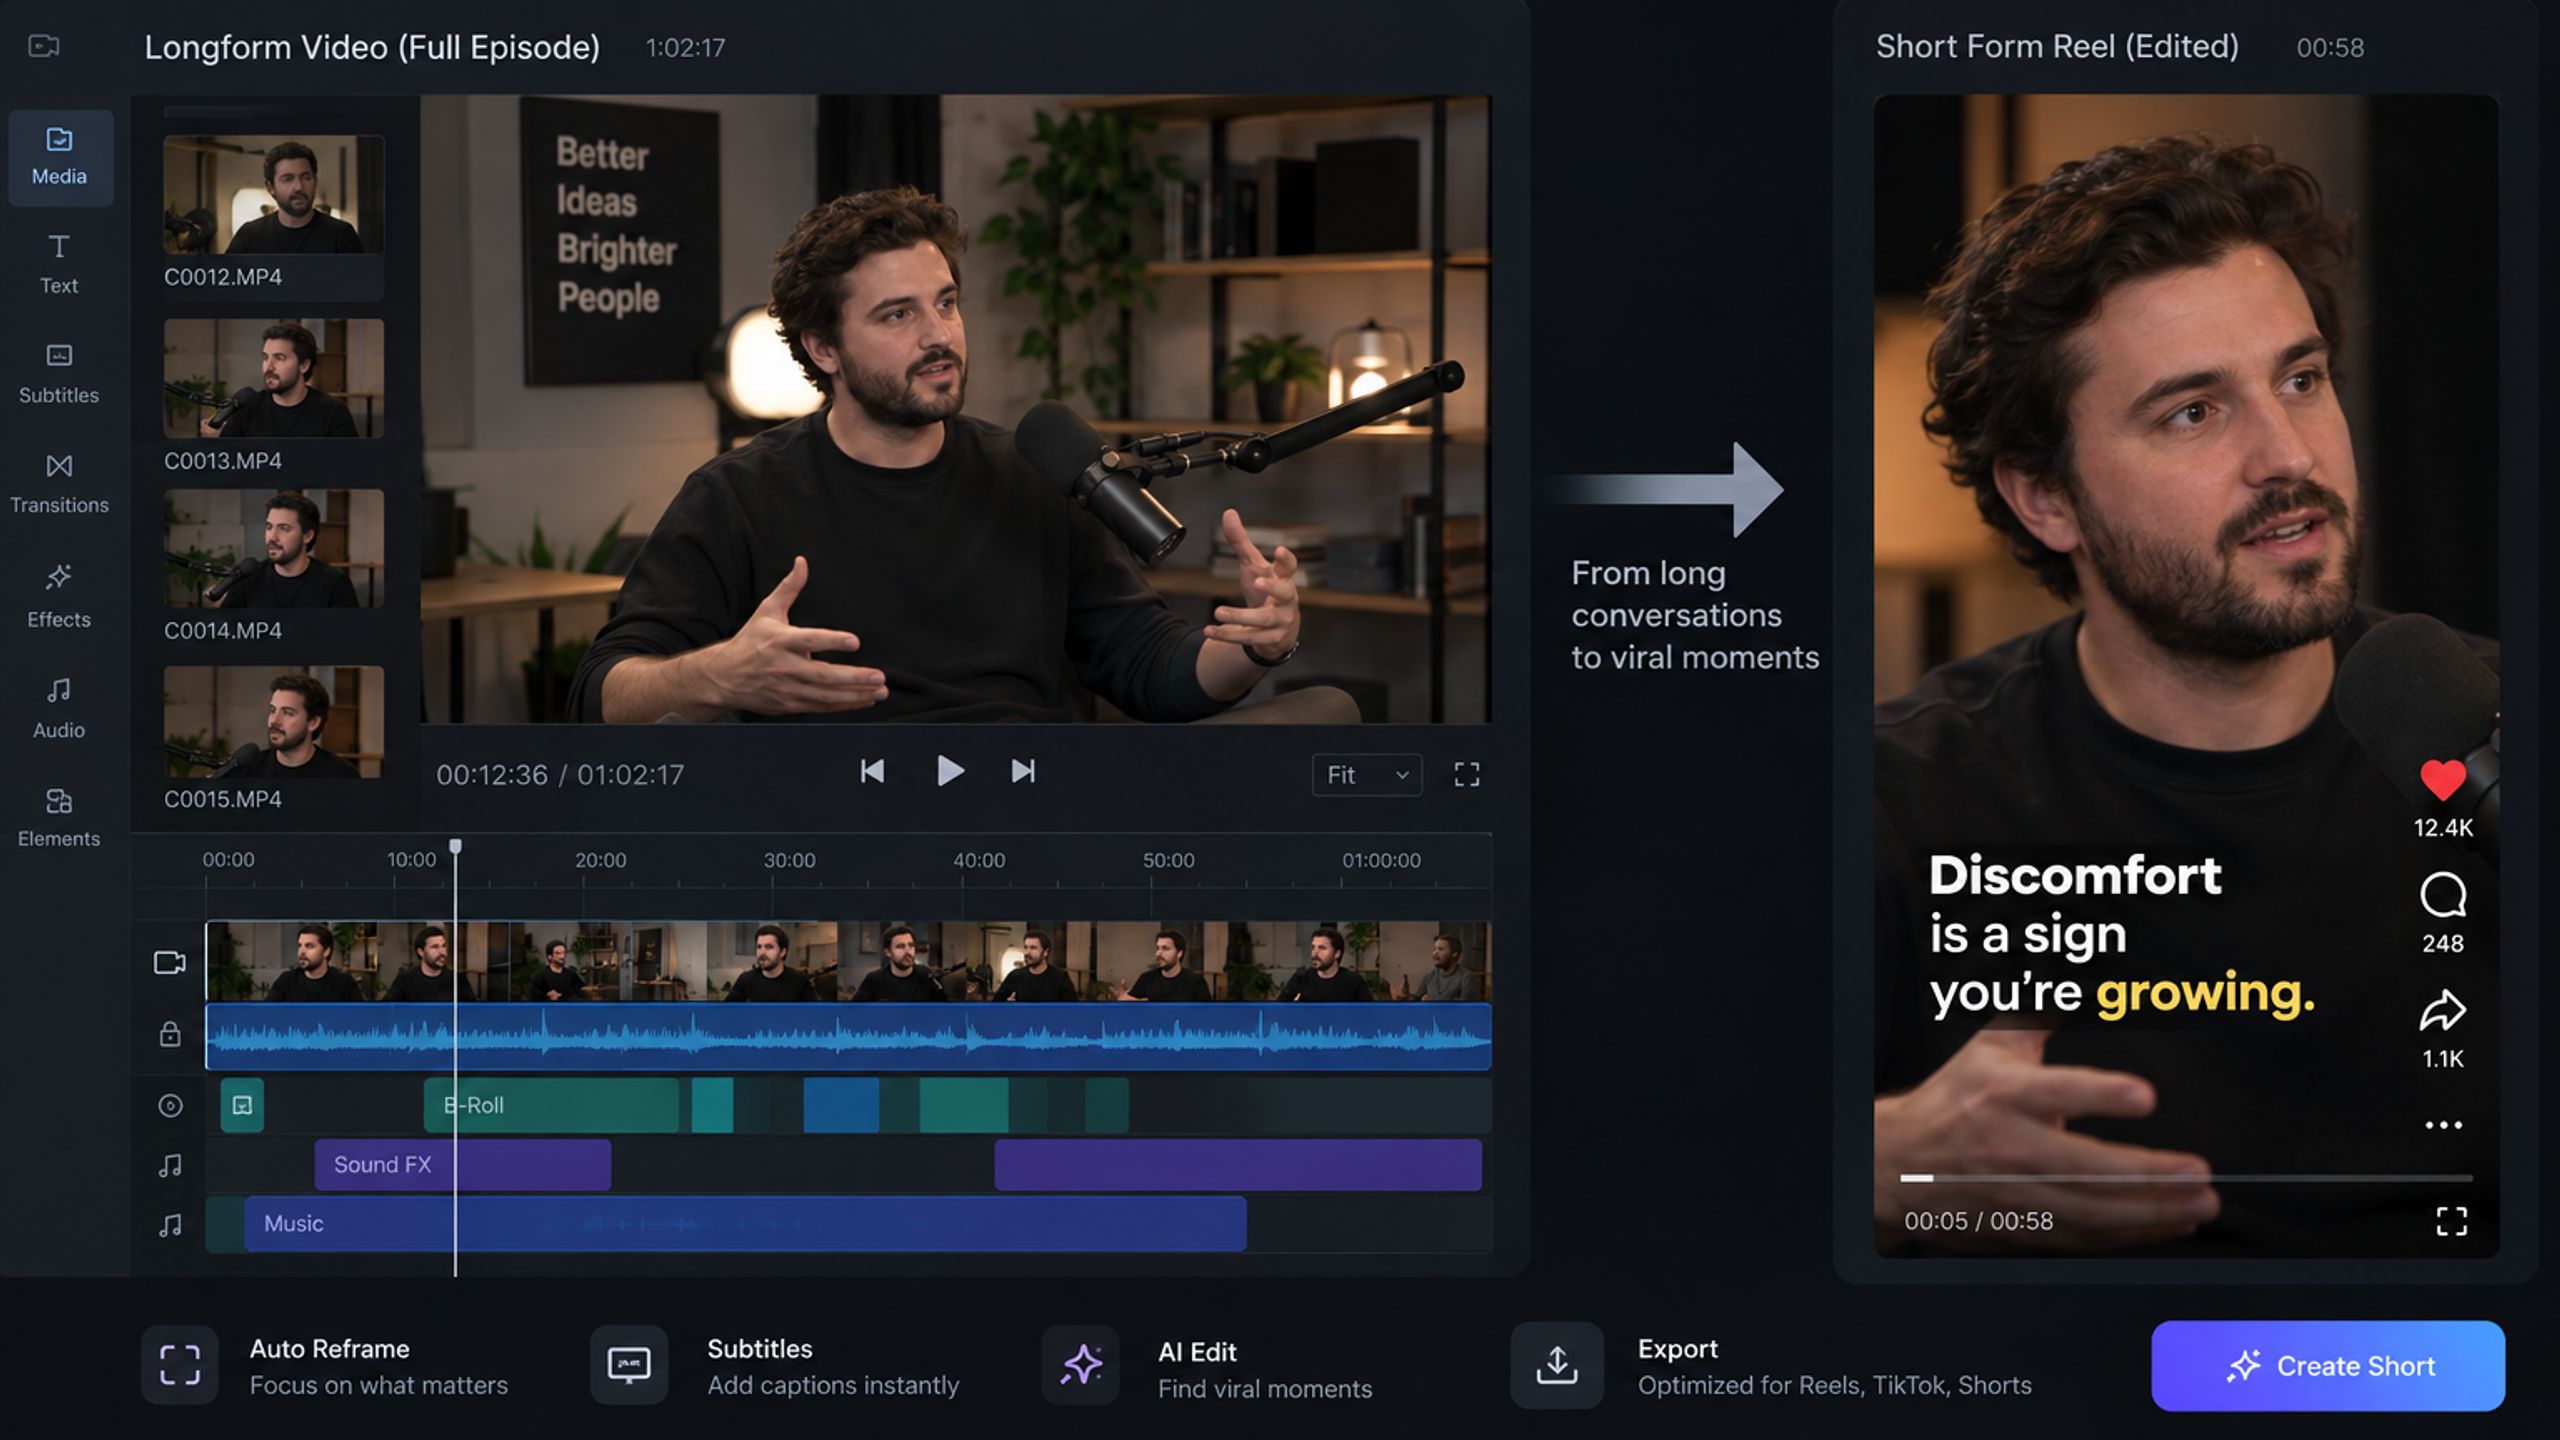Select the B-Roll clip on timeline
Viewport: 2560px width, 1440px height.
[551, 1105]
